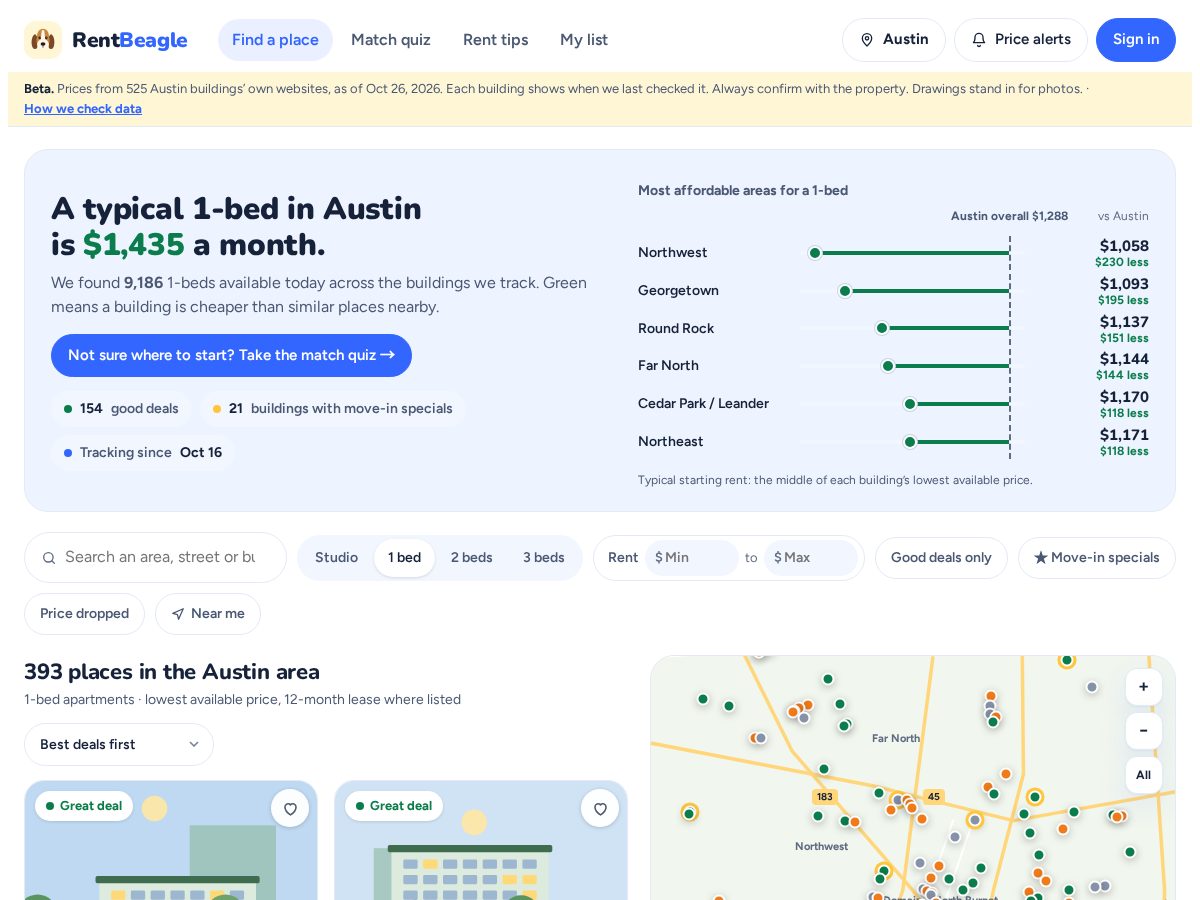
Task: Click the $1,058 Northwest price
Action: click(x=1124, y=246)
